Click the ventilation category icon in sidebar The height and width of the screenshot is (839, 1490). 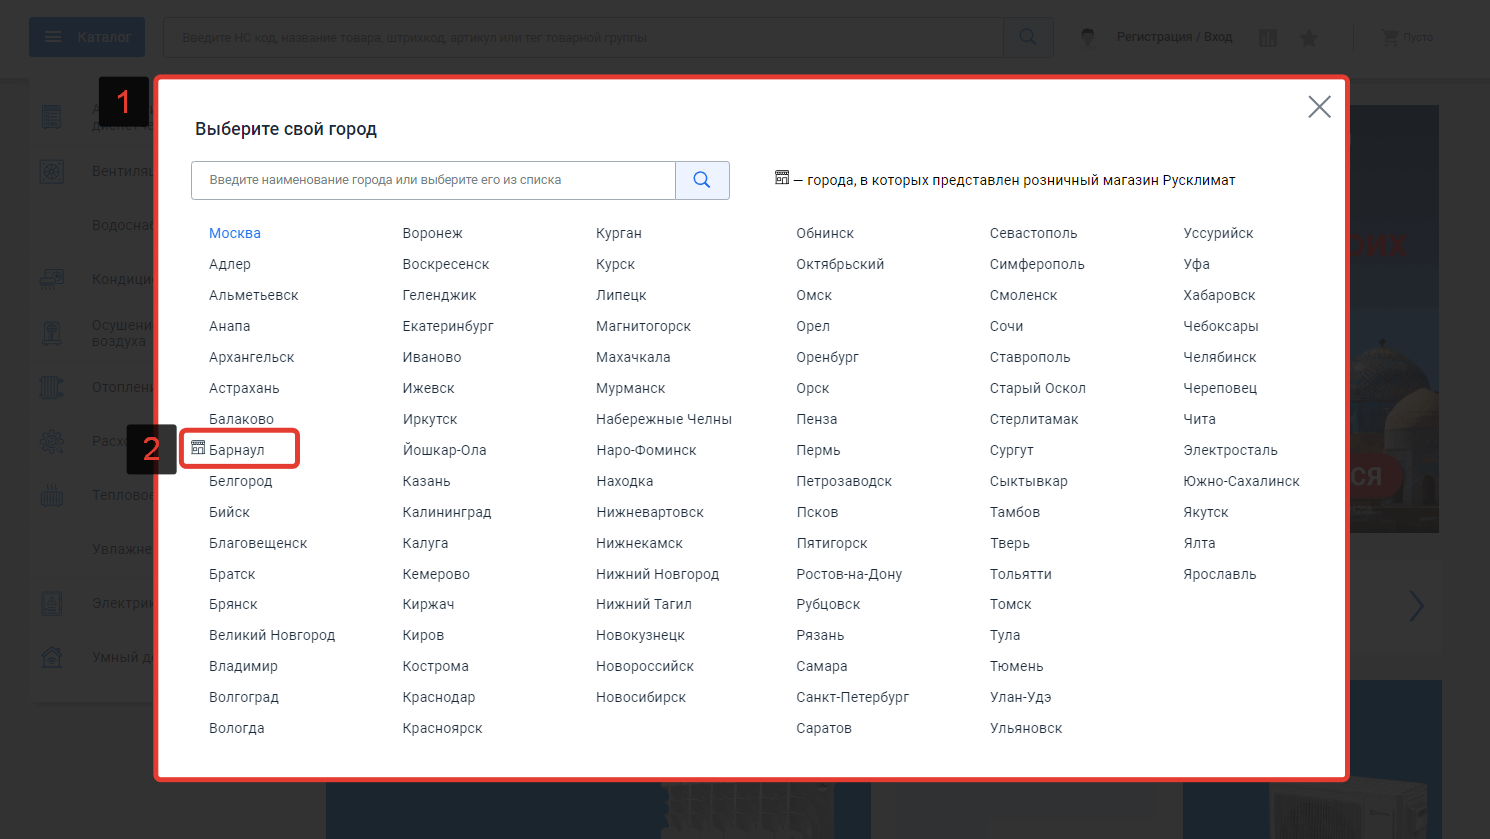[x=52, y=171]
